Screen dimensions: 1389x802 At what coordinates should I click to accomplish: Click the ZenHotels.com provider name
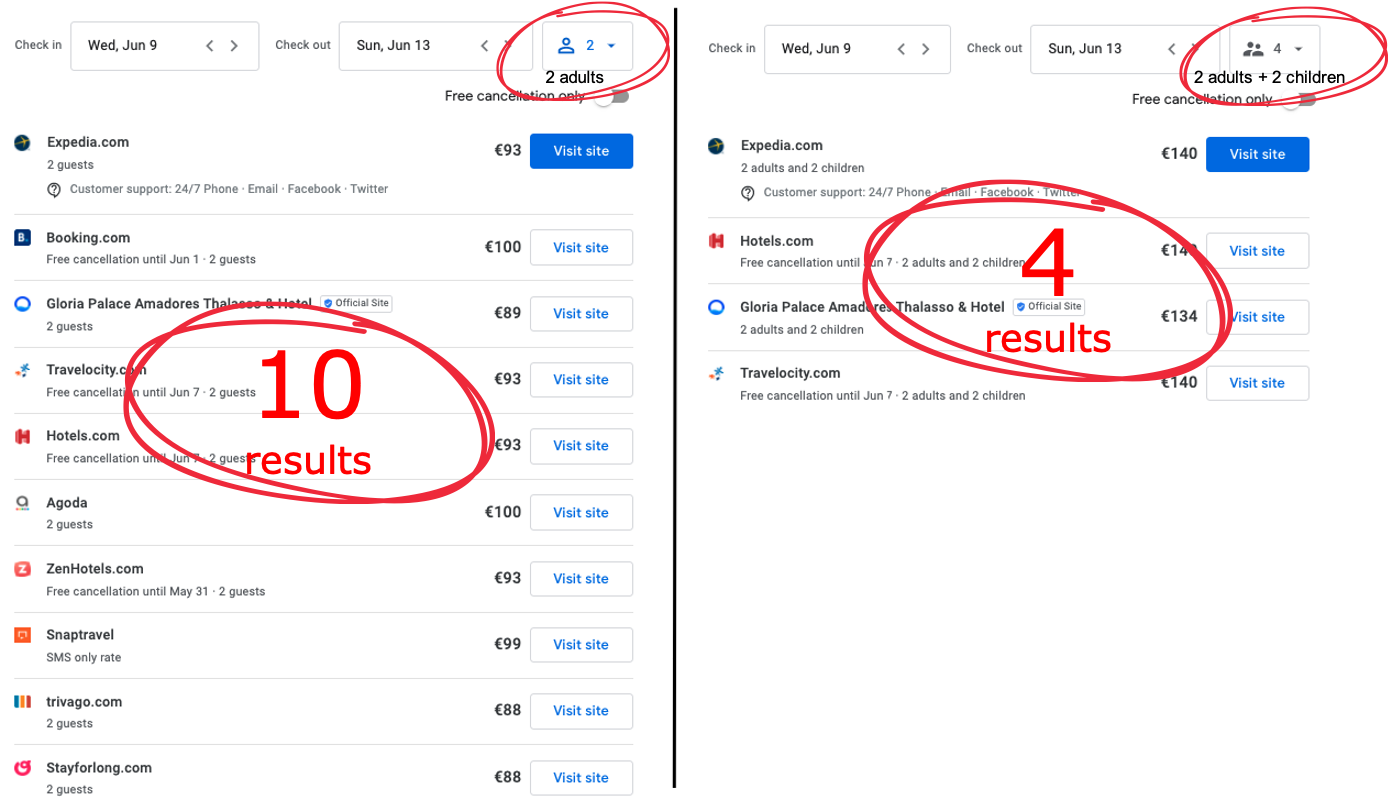tap(95, 569)
